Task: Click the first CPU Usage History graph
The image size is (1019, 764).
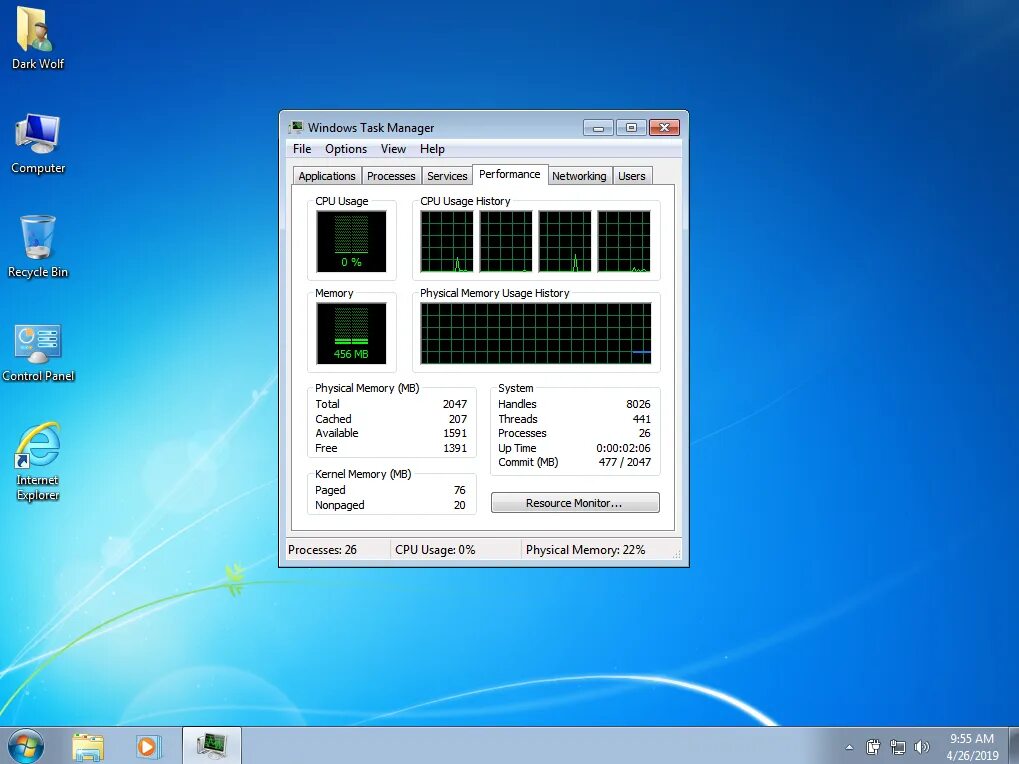Action: pyautogui.click(x=447, y=241)
